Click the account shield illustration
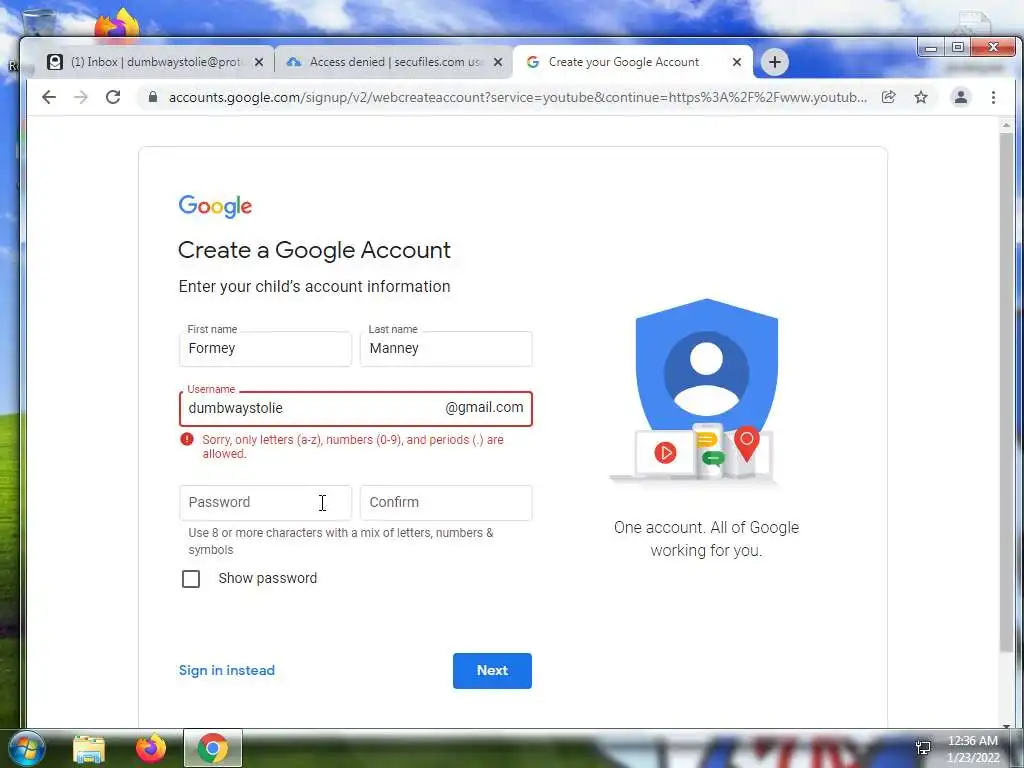The width and height of the screenshot is (1024, 768). (705, 391)
